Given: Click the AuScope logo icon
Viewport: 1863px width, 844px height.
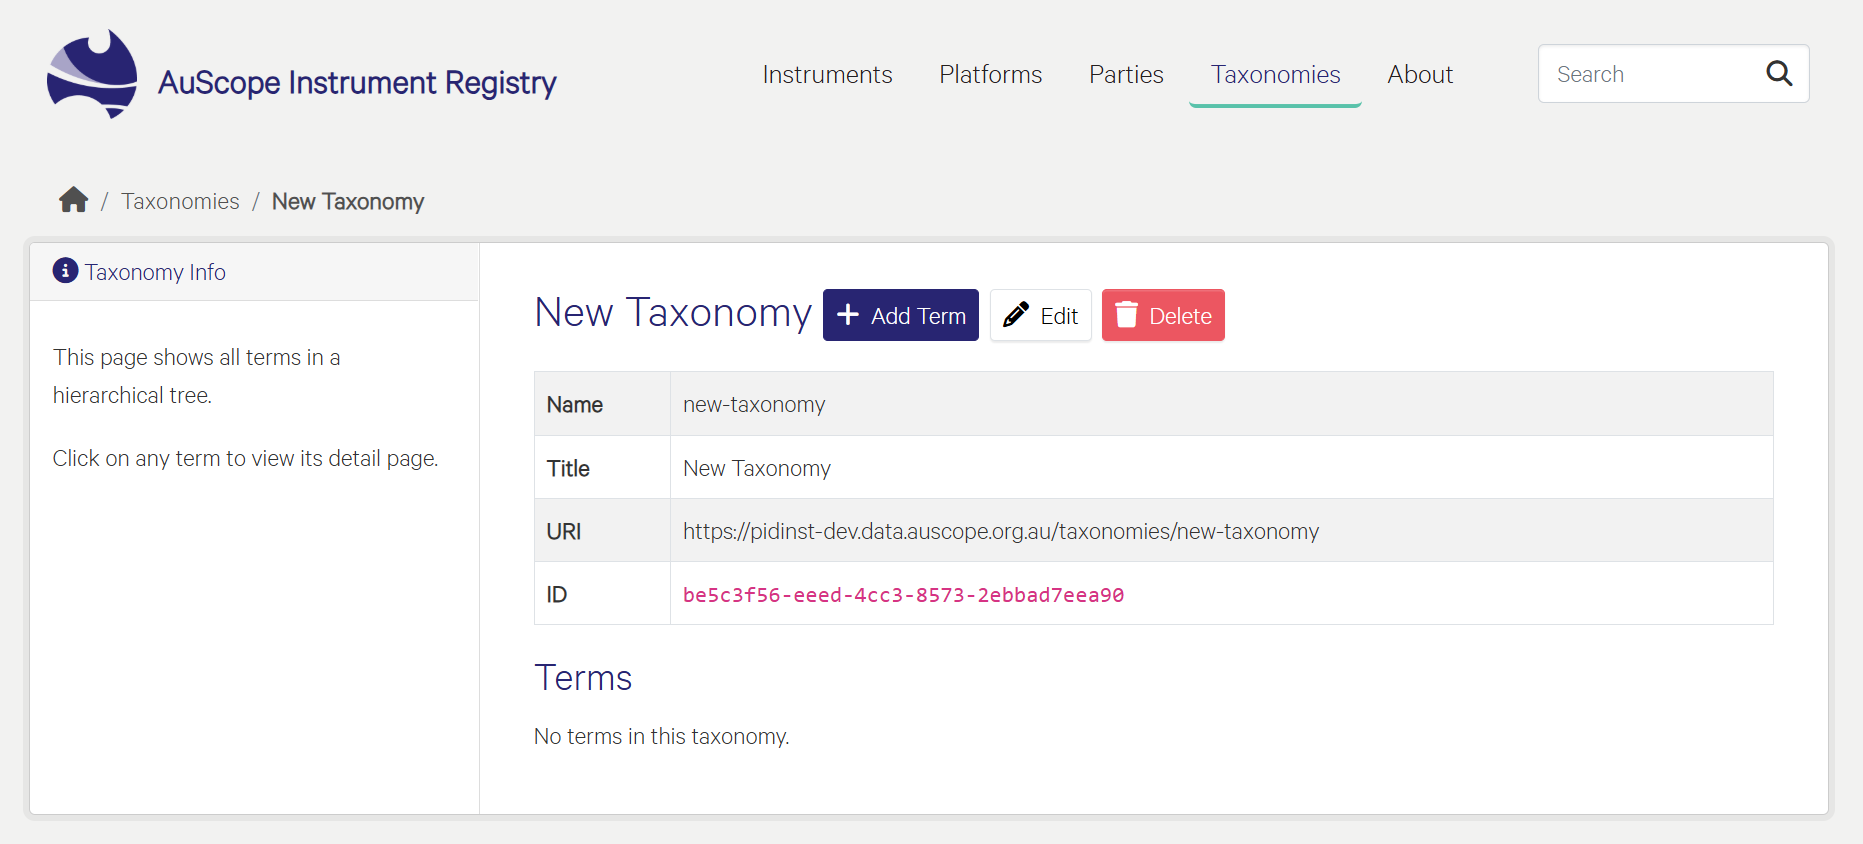Looking at the screenshot, I should [92, 74].
